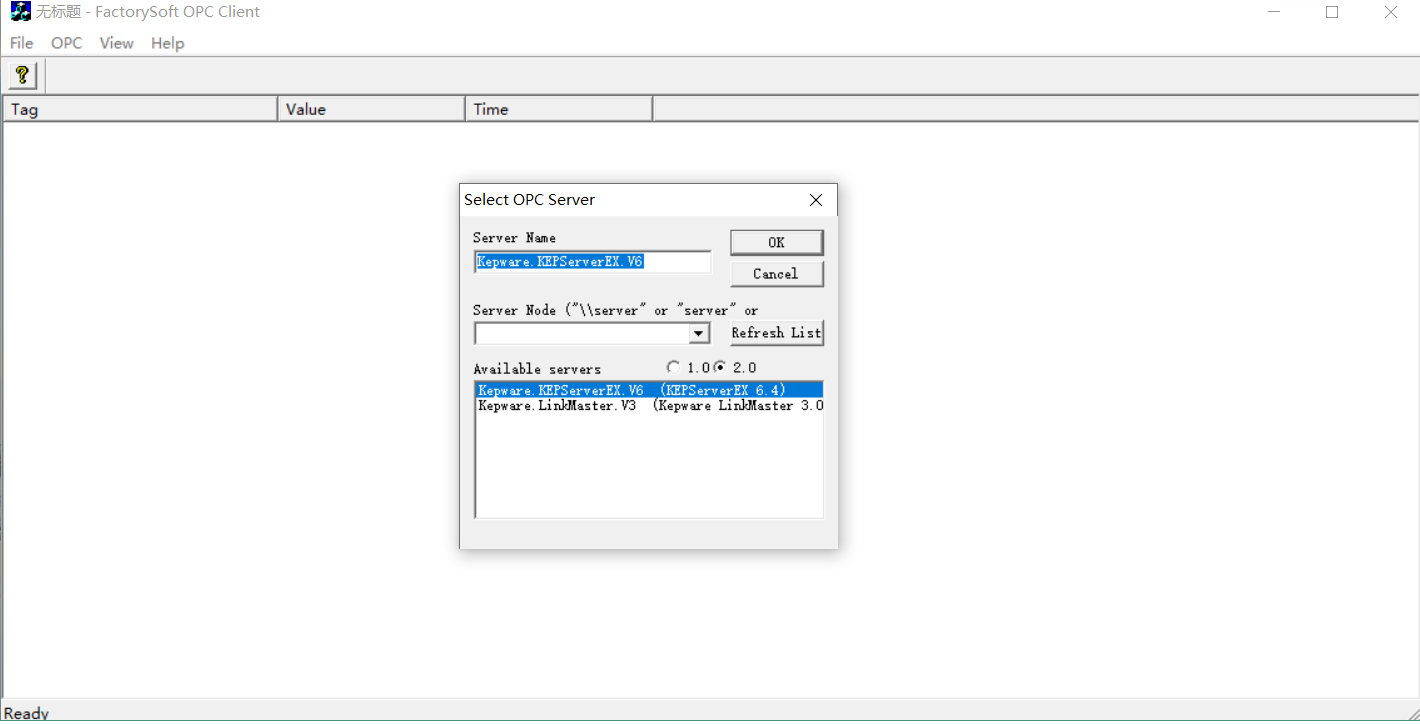Open the OPC menu
This screenshot has width=1420, height=724.
67,43
